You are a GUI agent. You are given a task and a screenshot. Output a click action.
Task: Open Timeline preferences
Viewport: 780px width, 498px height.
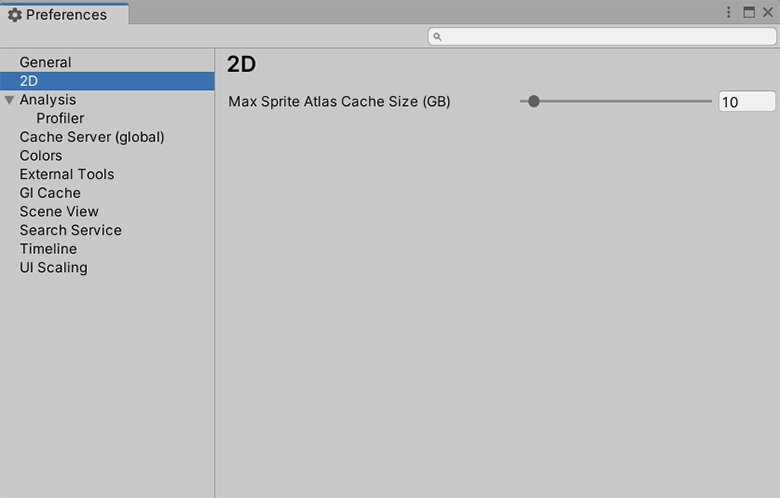click(x=48, y=249)
